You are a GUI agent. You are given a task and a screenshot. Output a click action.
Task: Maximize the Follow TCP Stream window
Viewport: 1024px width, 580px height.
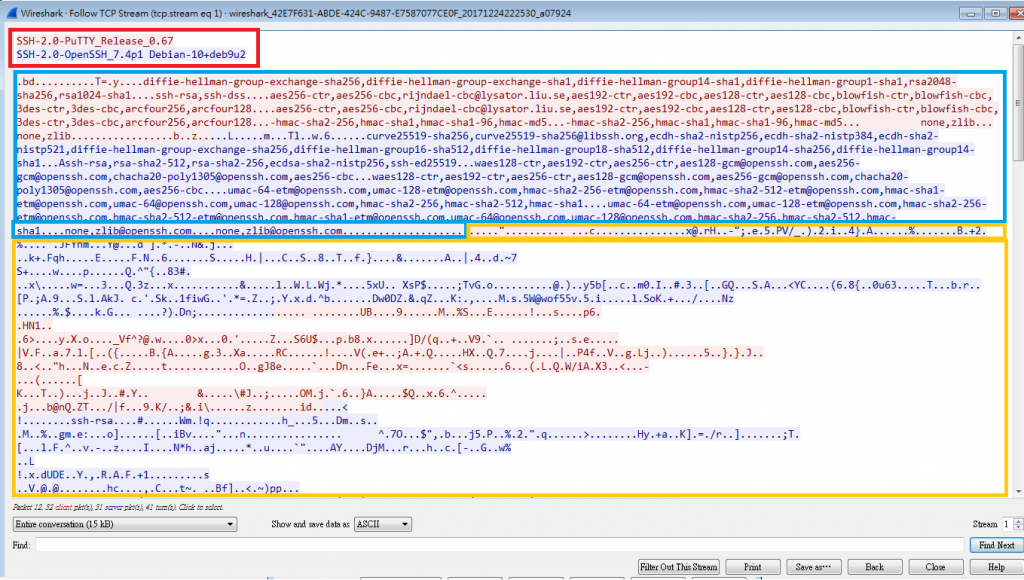click(996, 13)
